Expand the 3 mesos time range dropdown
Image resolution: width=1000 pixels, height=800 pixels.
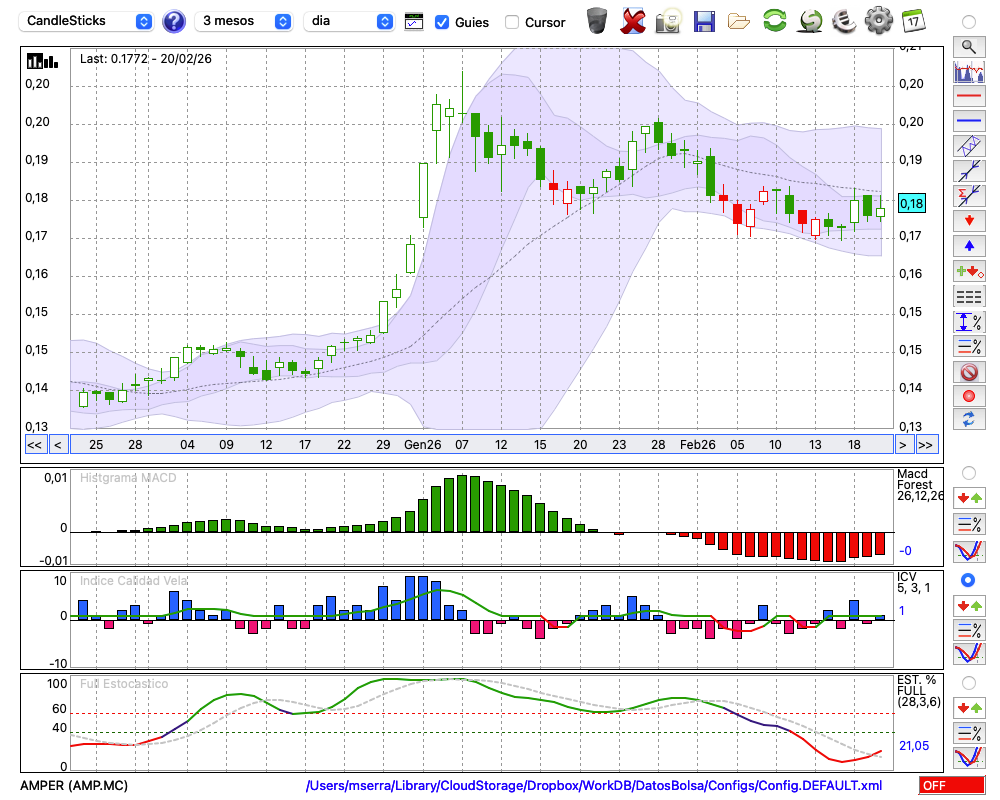tap(246, 21)
